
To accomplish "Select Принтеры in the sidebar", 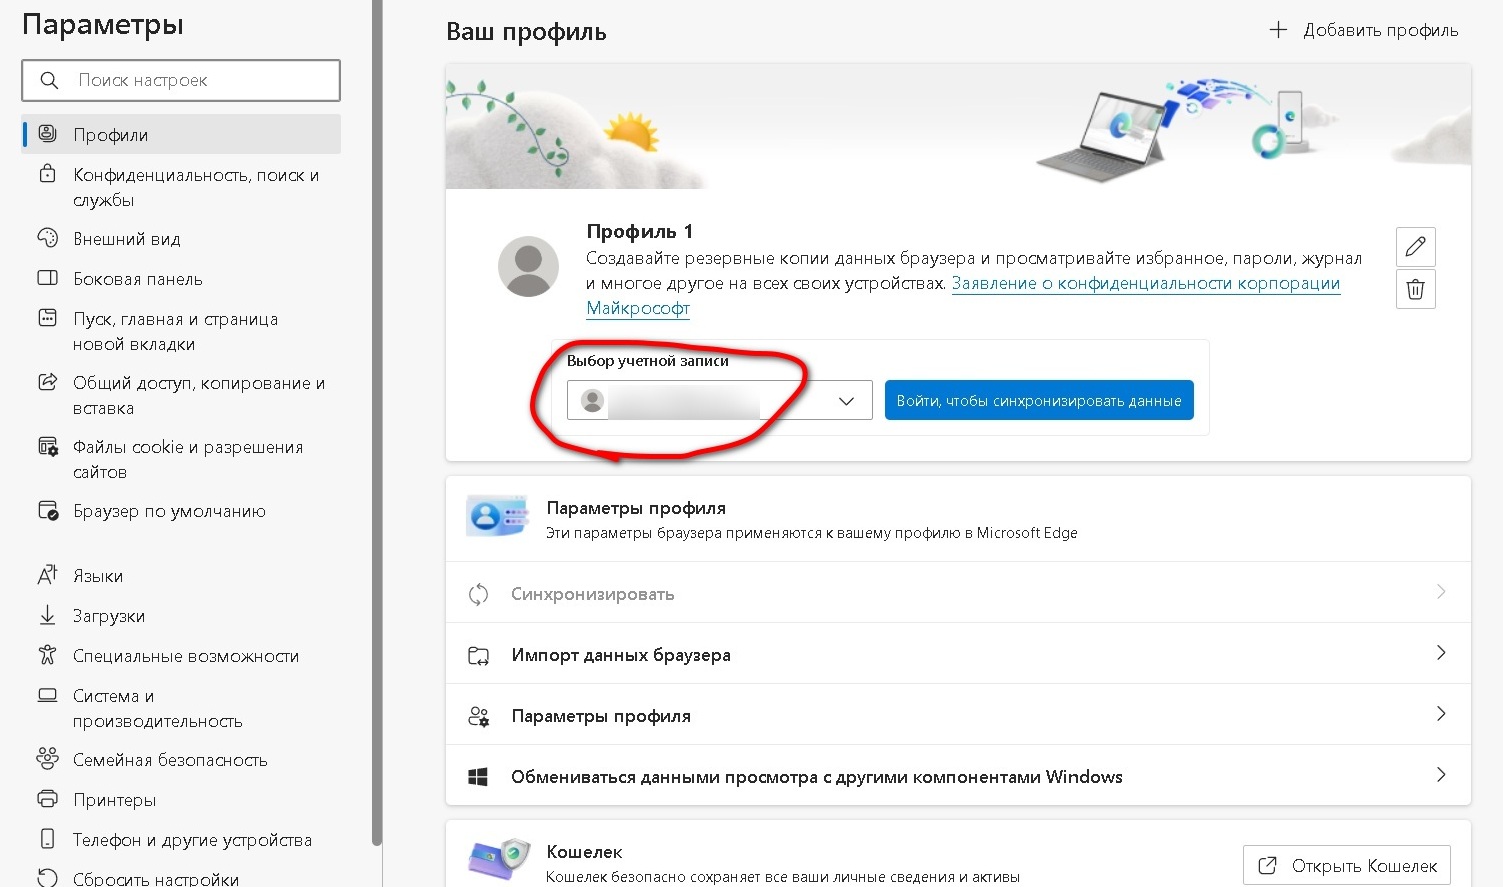I will pos(181,800).
